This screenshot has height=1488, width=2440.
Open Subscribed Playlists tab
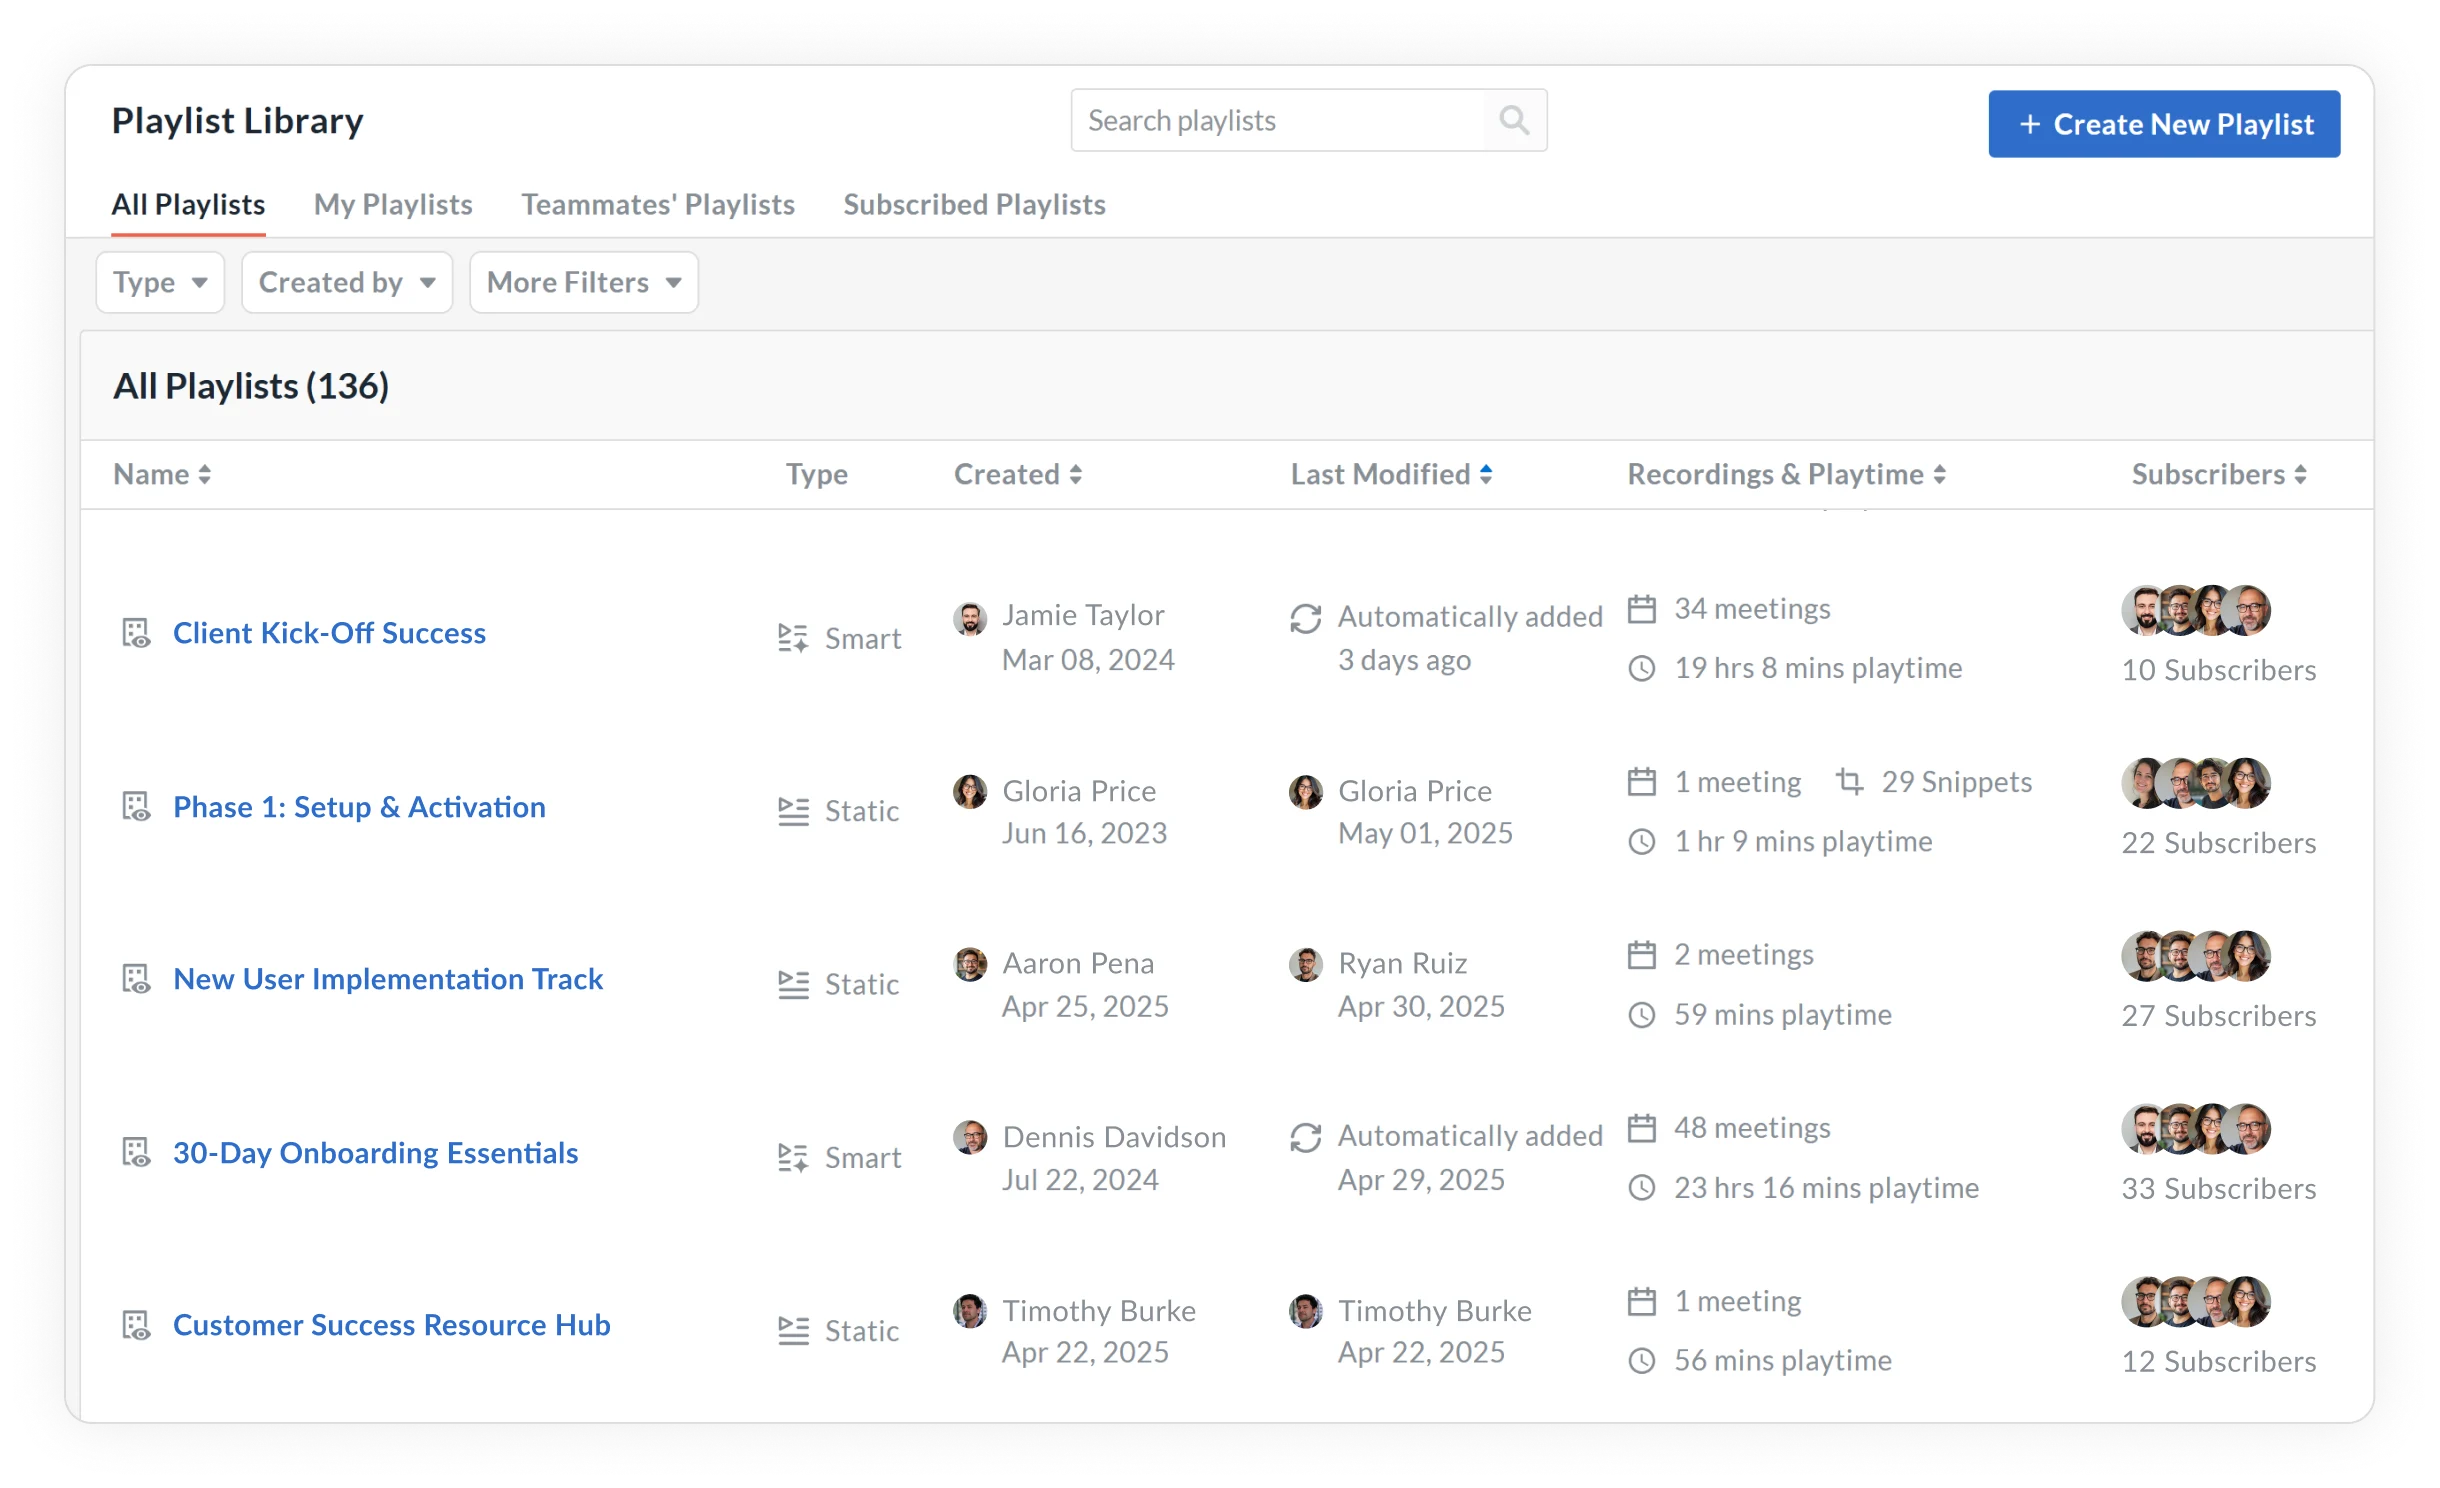tap(974, 205)
